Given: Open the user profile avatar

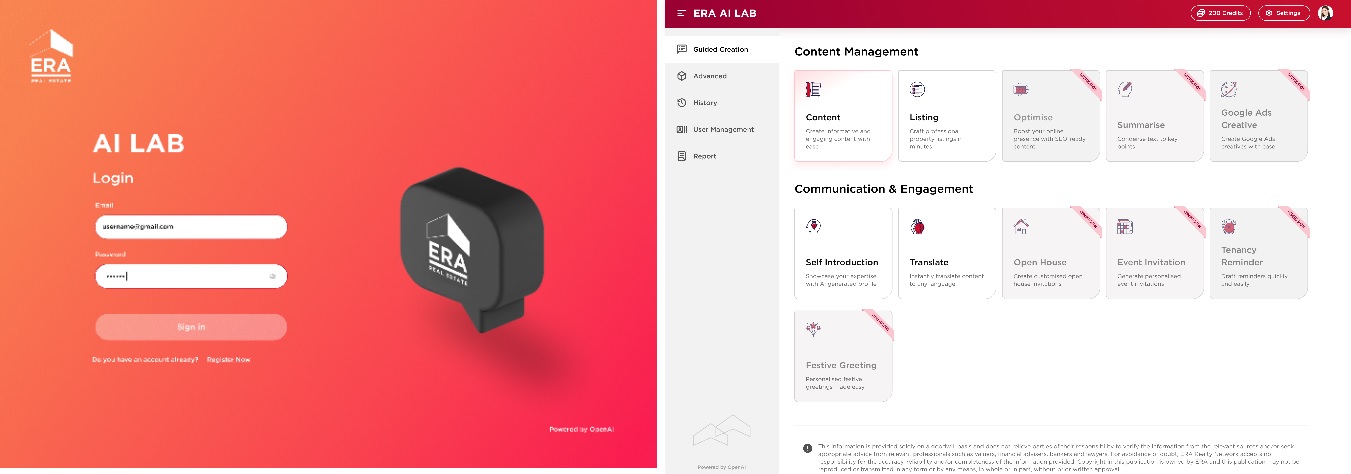Looking at the screenshot, I should [x=1325, y=13].
